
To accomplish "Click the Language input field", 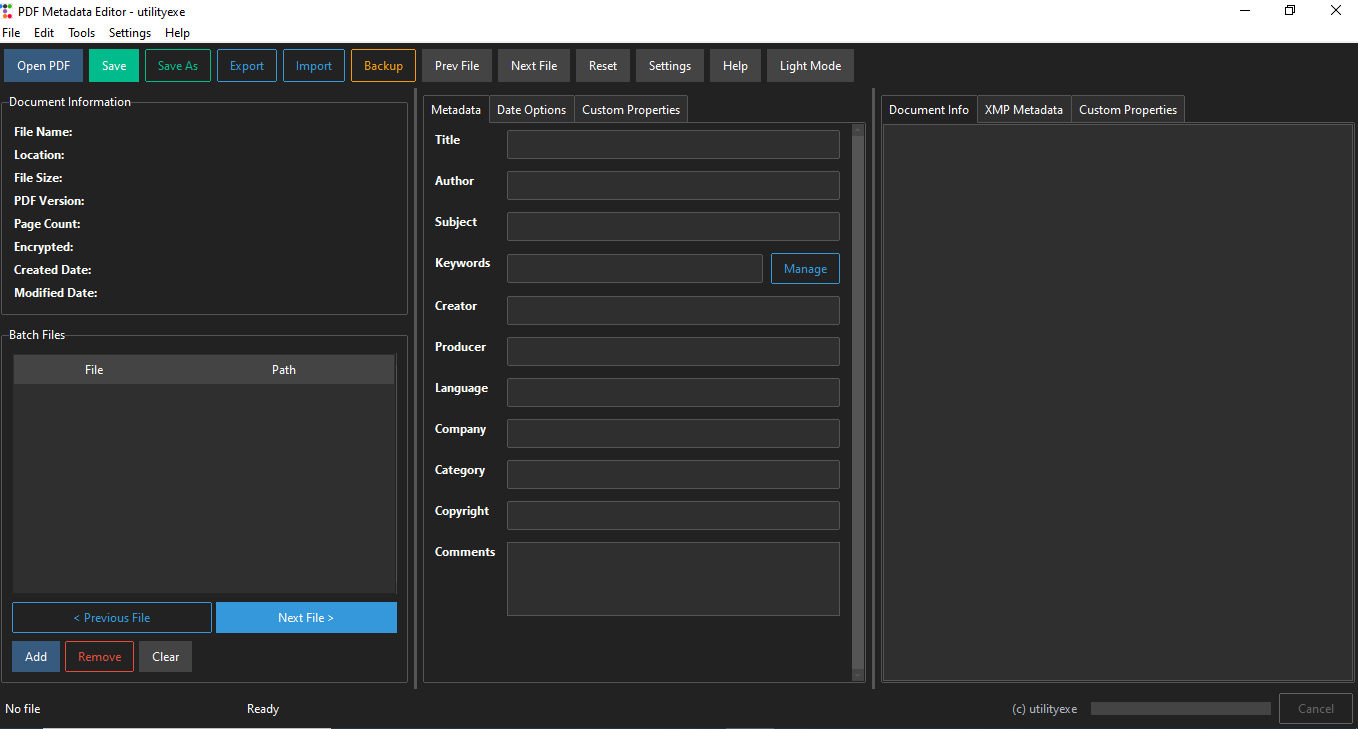I will tap(673, 392).
